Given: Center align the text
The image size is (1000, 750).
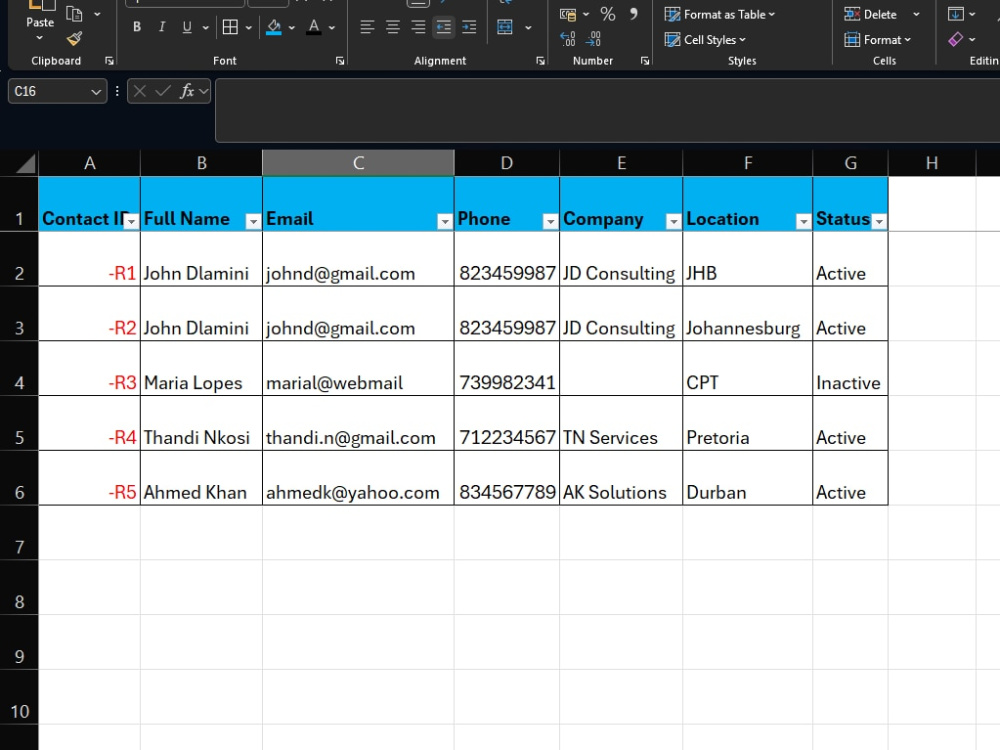Looking at the screenshot, I should tap(393, 27).
